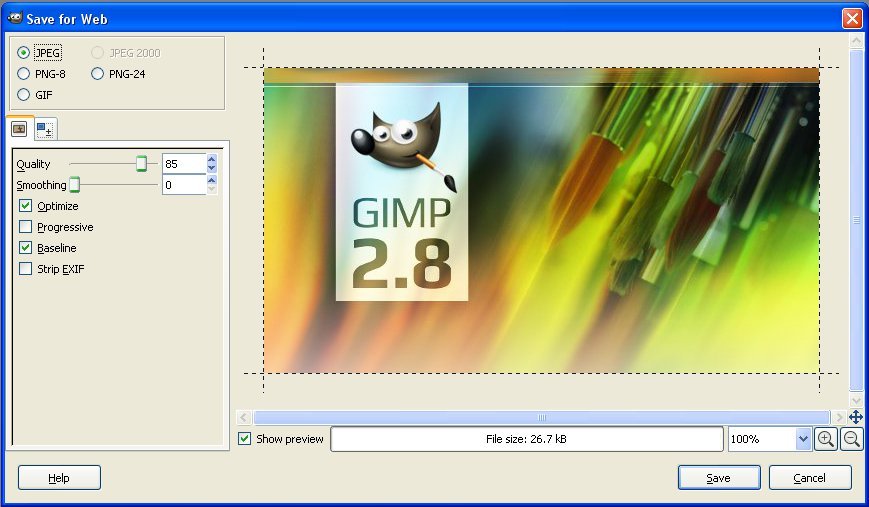
Task: Select the GIF format option
Action: point(23,95)
